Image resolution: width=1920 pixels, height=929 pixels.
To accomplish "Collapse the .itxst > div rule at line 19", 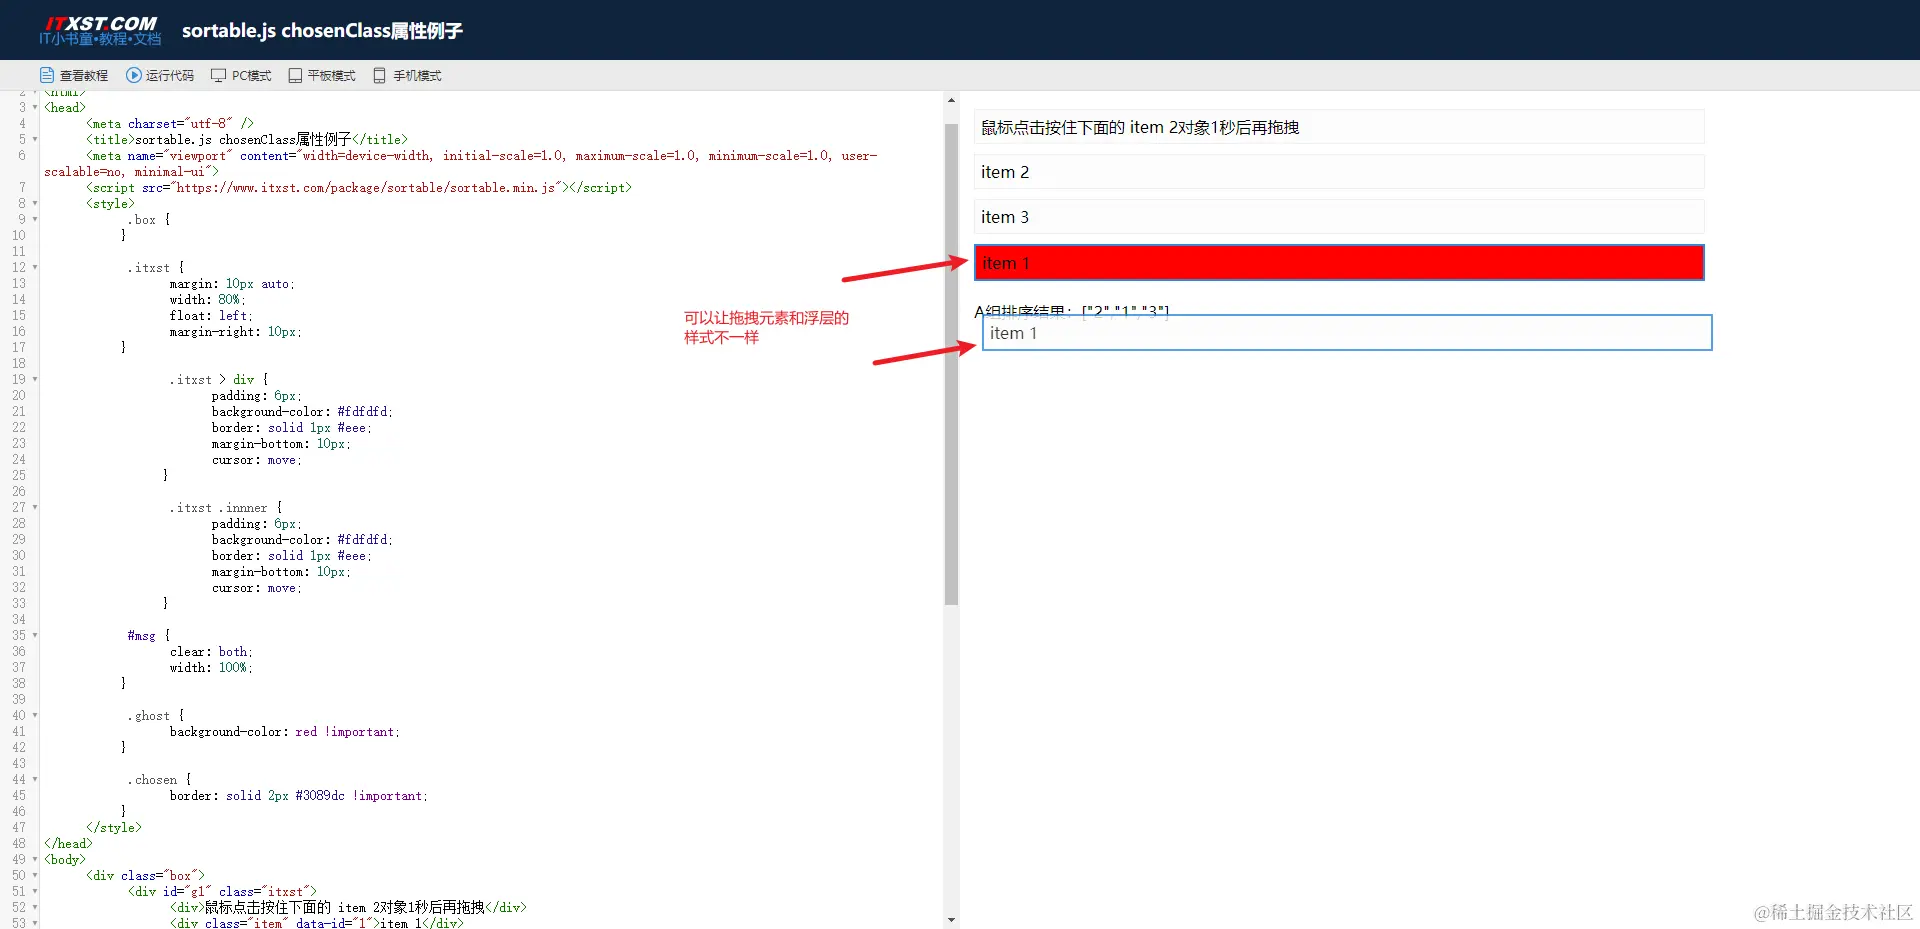I will click(35, 379).
